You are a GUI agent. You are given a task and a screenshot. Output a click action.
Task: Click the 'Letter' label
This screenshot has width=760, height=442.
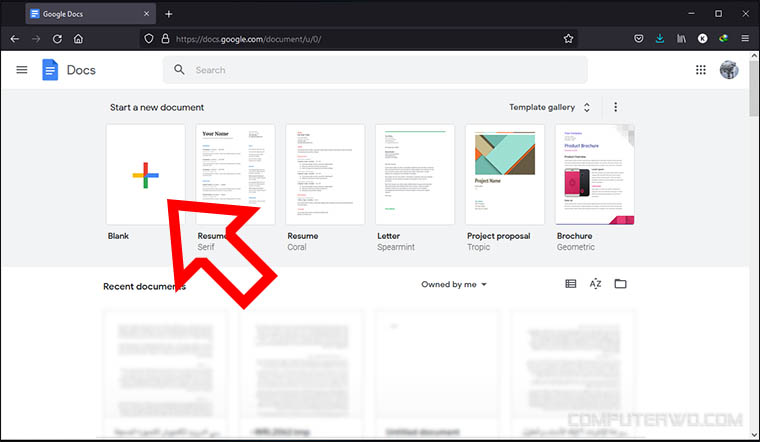[x=389, y=236]
